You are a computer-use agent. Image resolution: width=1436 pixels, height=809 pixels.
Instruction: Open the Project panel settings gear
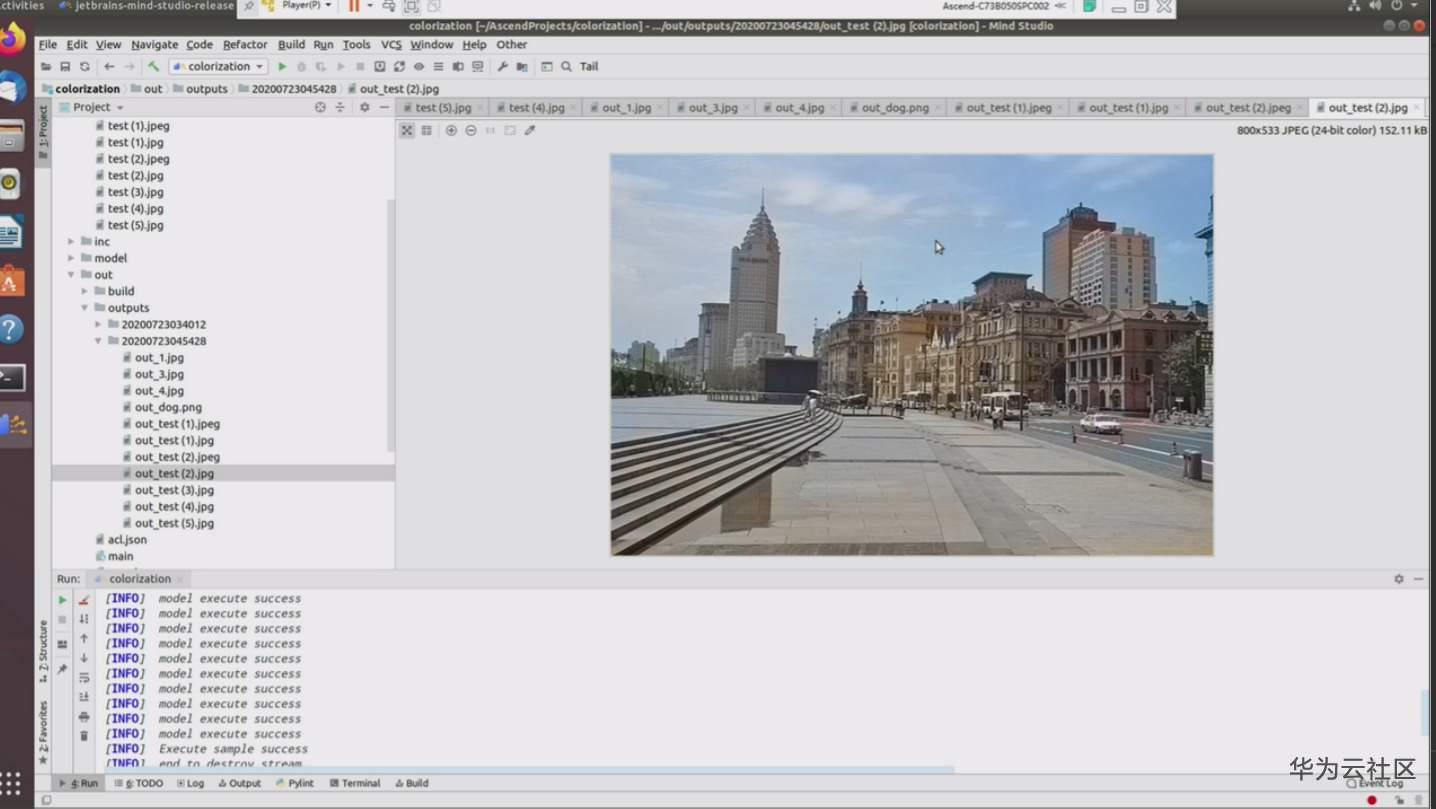tap(364, 107)
